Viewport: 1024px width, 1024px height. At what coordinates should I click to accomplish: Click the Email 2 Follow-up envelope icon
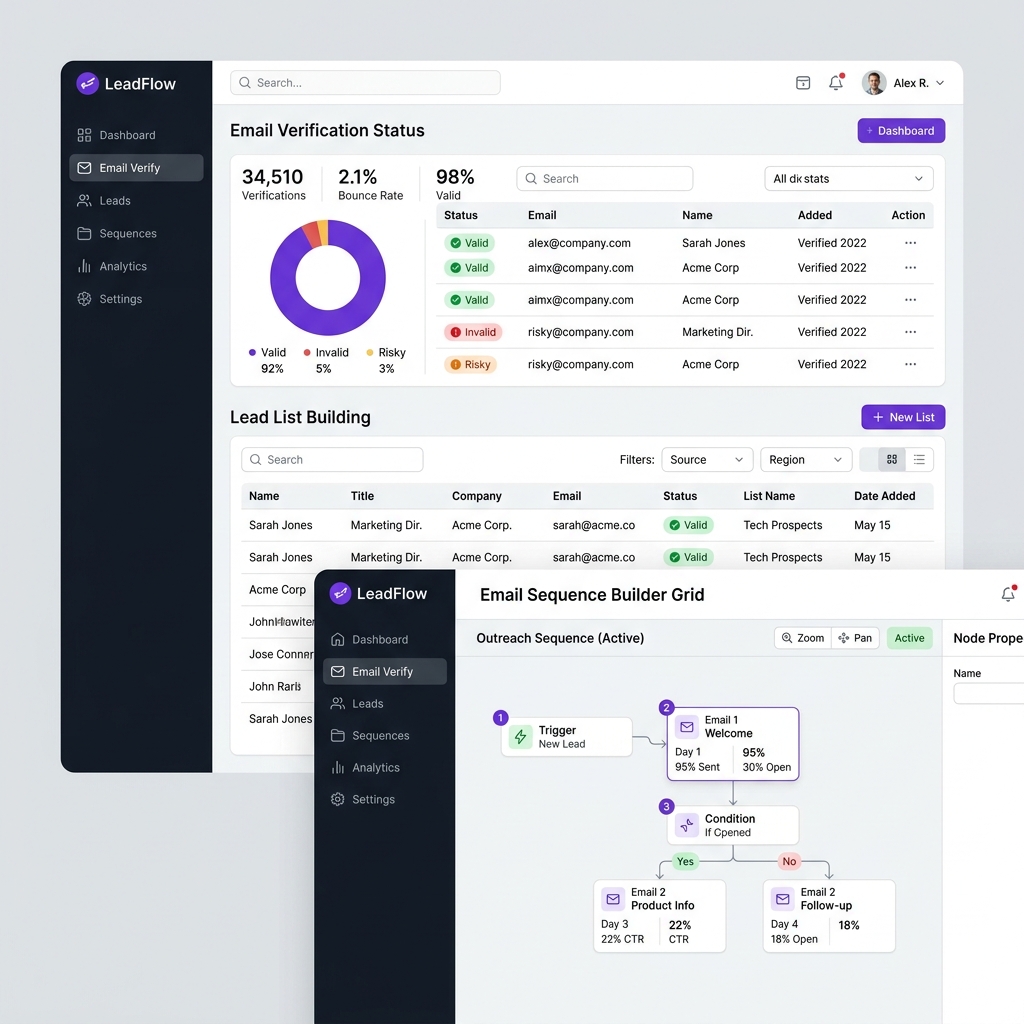click(783, 899)
